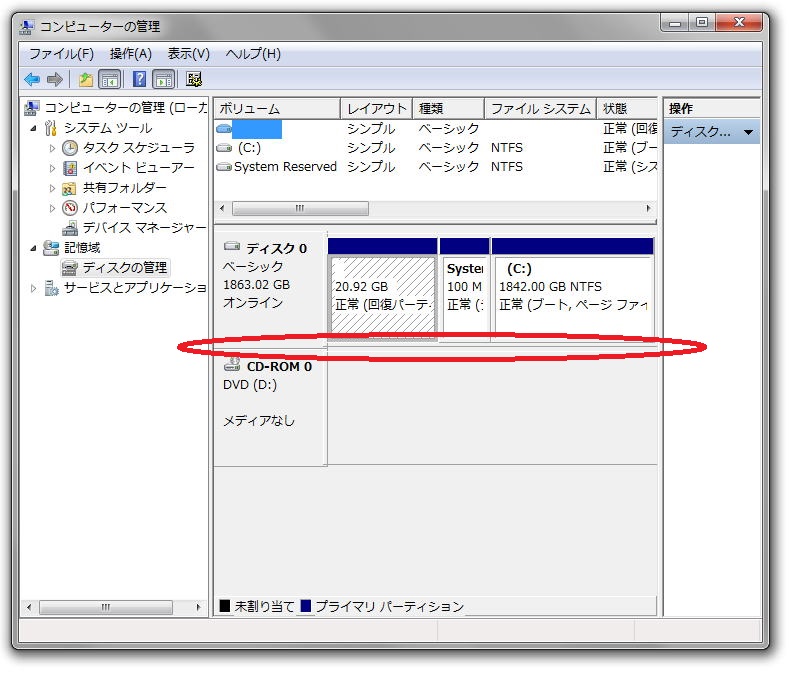Click the blue Help question mark icon

coord(140,79)
